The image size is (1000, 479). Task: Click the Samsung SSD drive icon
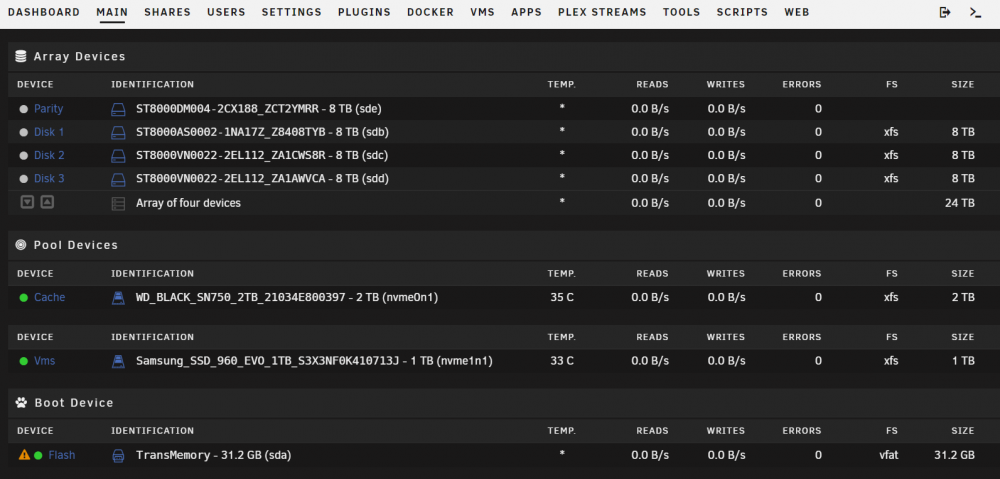(118, 362)
